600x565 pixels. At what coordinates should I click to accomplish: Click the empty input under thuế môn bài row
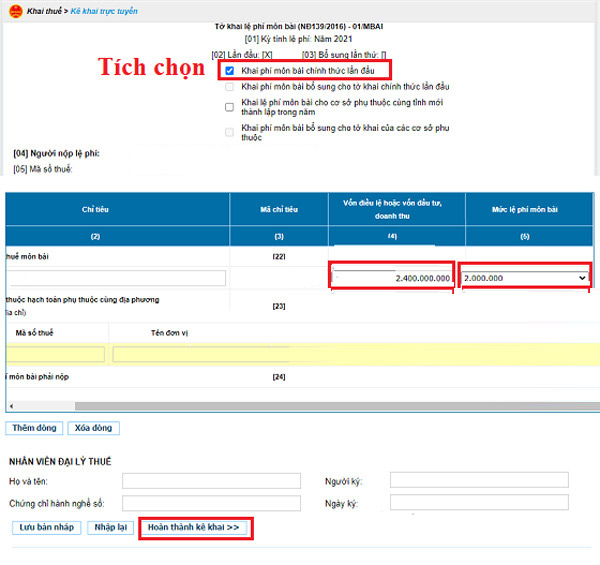pyautogui.click(x=116, y=278)
